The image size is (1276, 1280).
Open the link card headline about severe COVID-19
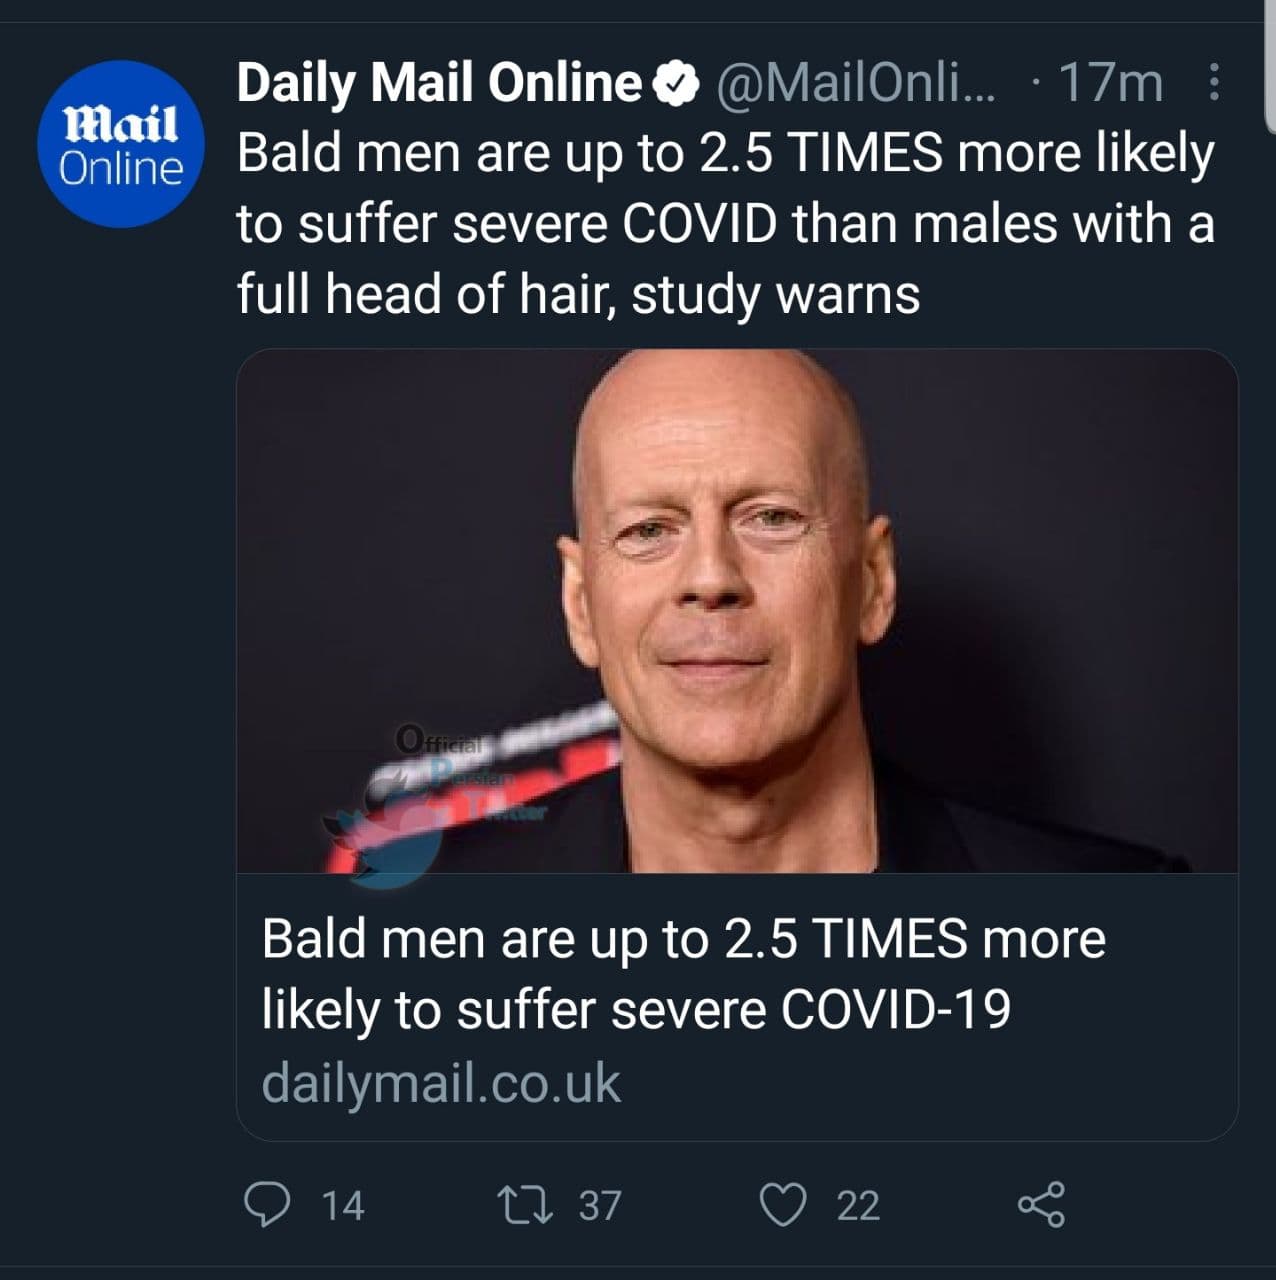pyautogui.click(x=684, y=974)
